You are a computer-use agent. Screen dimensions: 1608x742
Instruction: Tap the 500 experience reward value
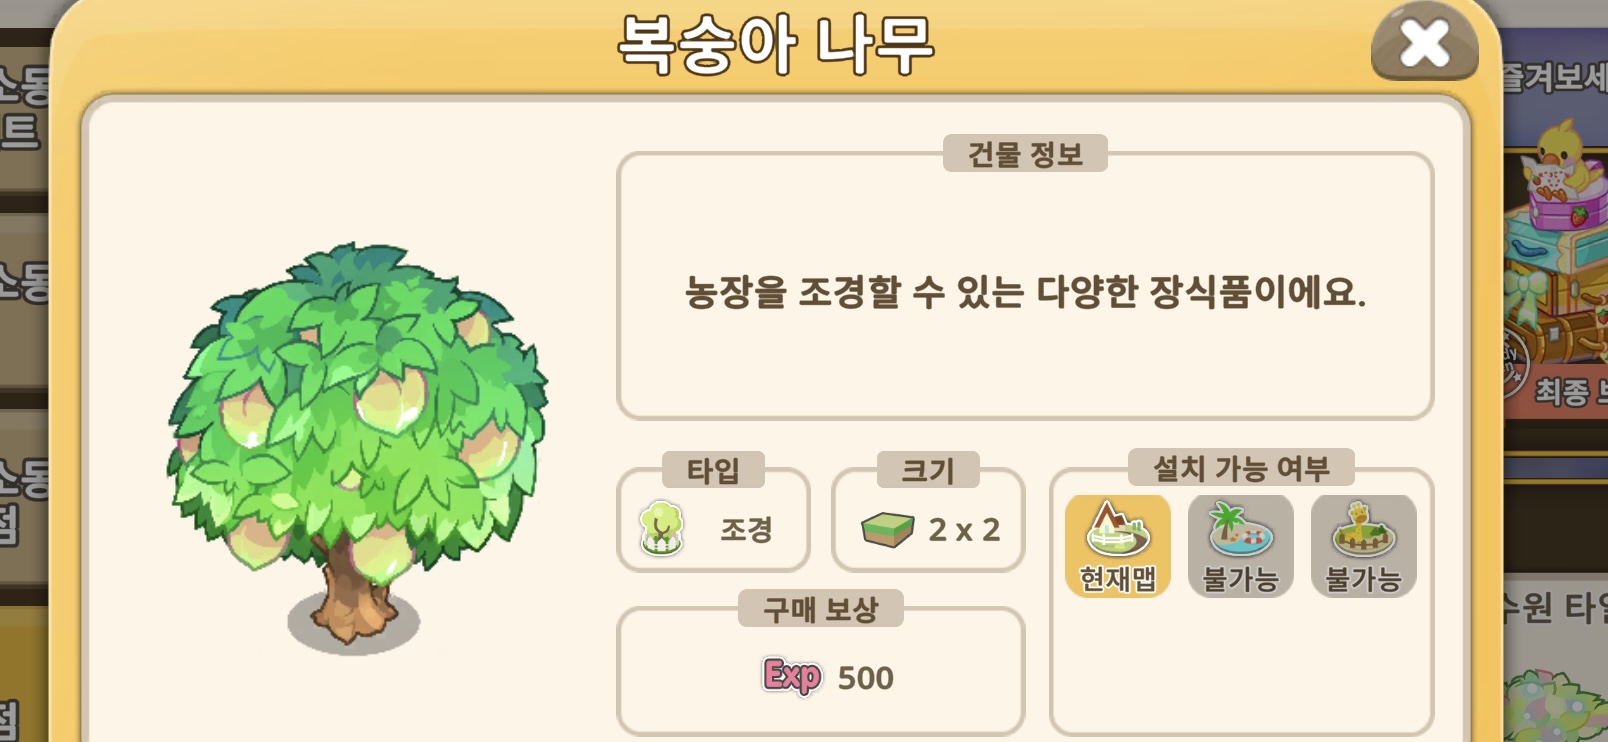click(x=865, y=678)
